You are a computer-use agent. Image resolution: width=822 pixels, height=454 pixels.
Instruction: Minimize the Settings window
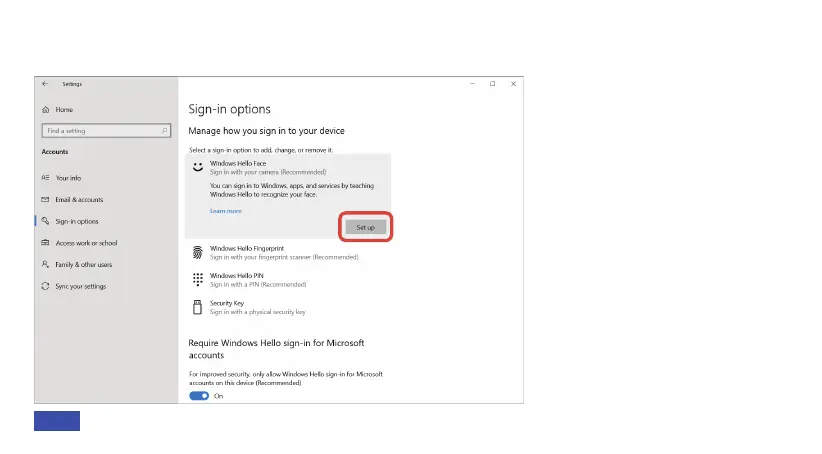(x=472, y=84)
